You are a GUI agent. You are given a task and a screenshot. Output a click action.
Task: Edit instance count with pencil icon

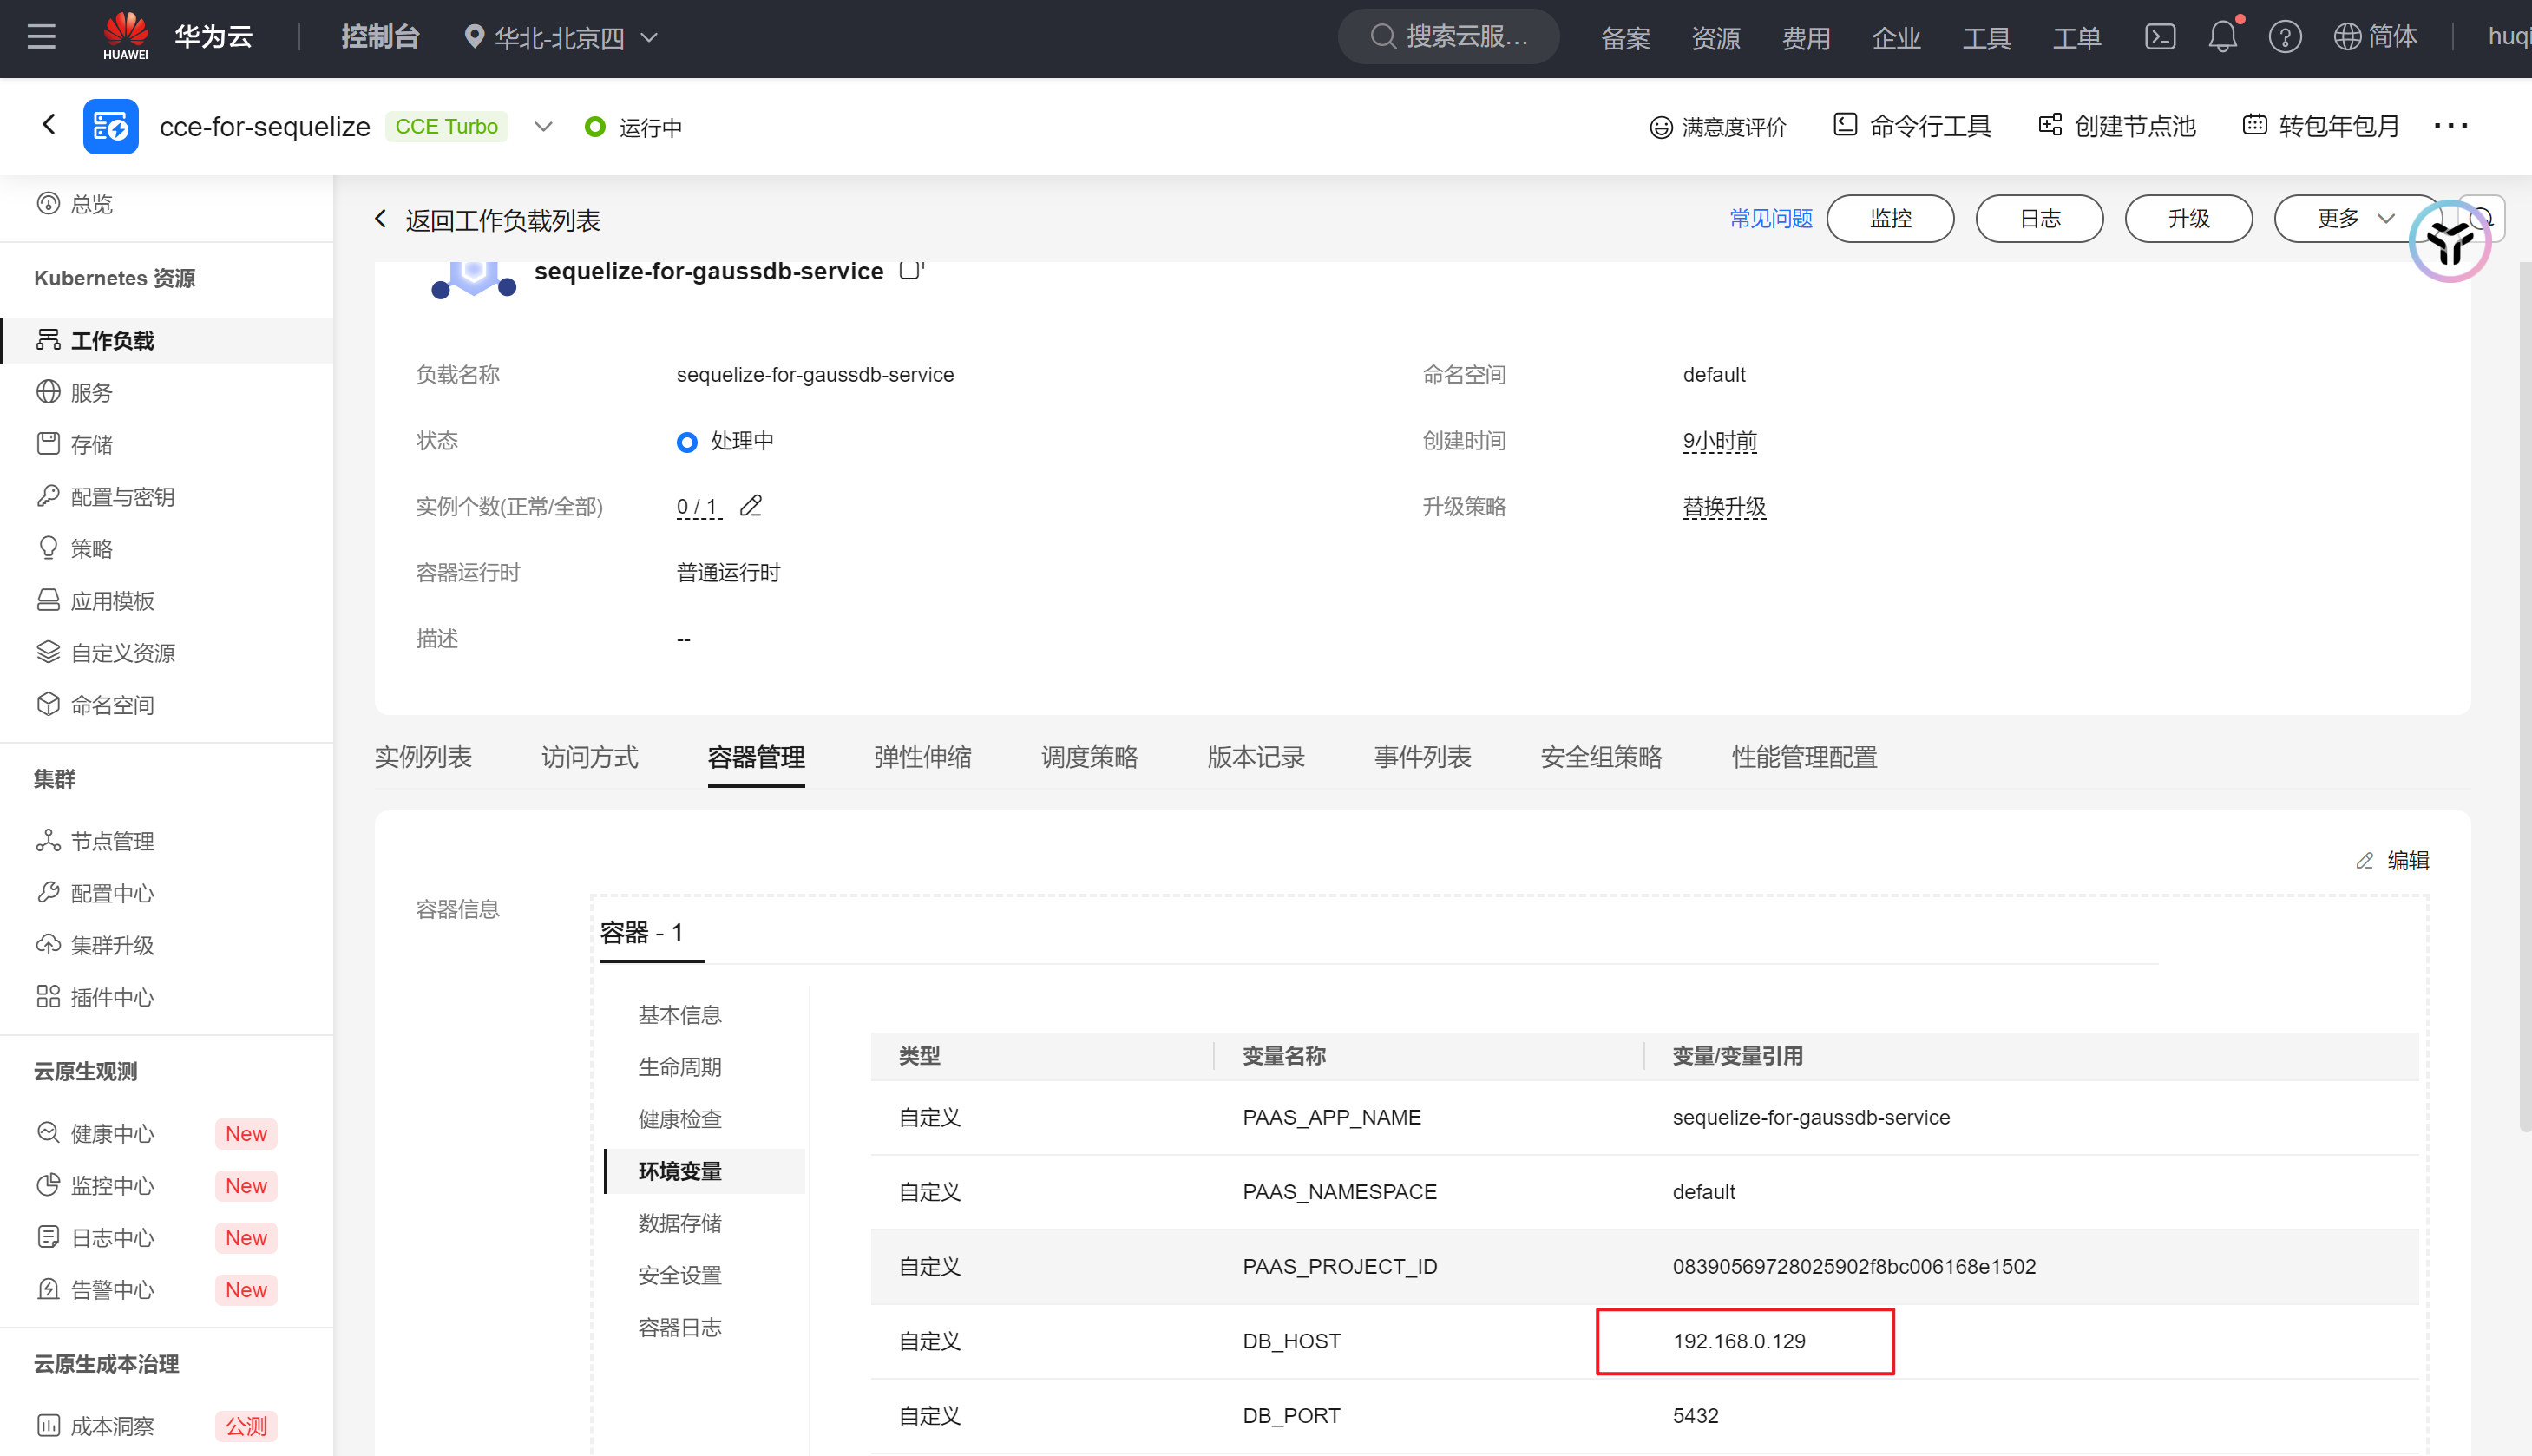751,506
